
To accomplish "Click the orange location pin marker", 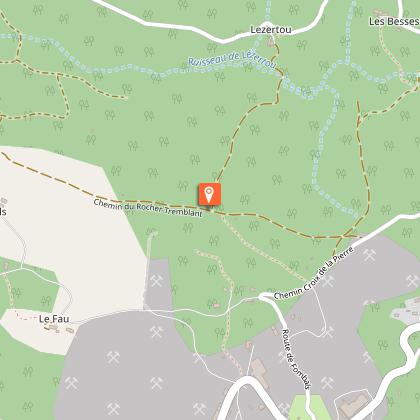I will click(x=209, y=194).
